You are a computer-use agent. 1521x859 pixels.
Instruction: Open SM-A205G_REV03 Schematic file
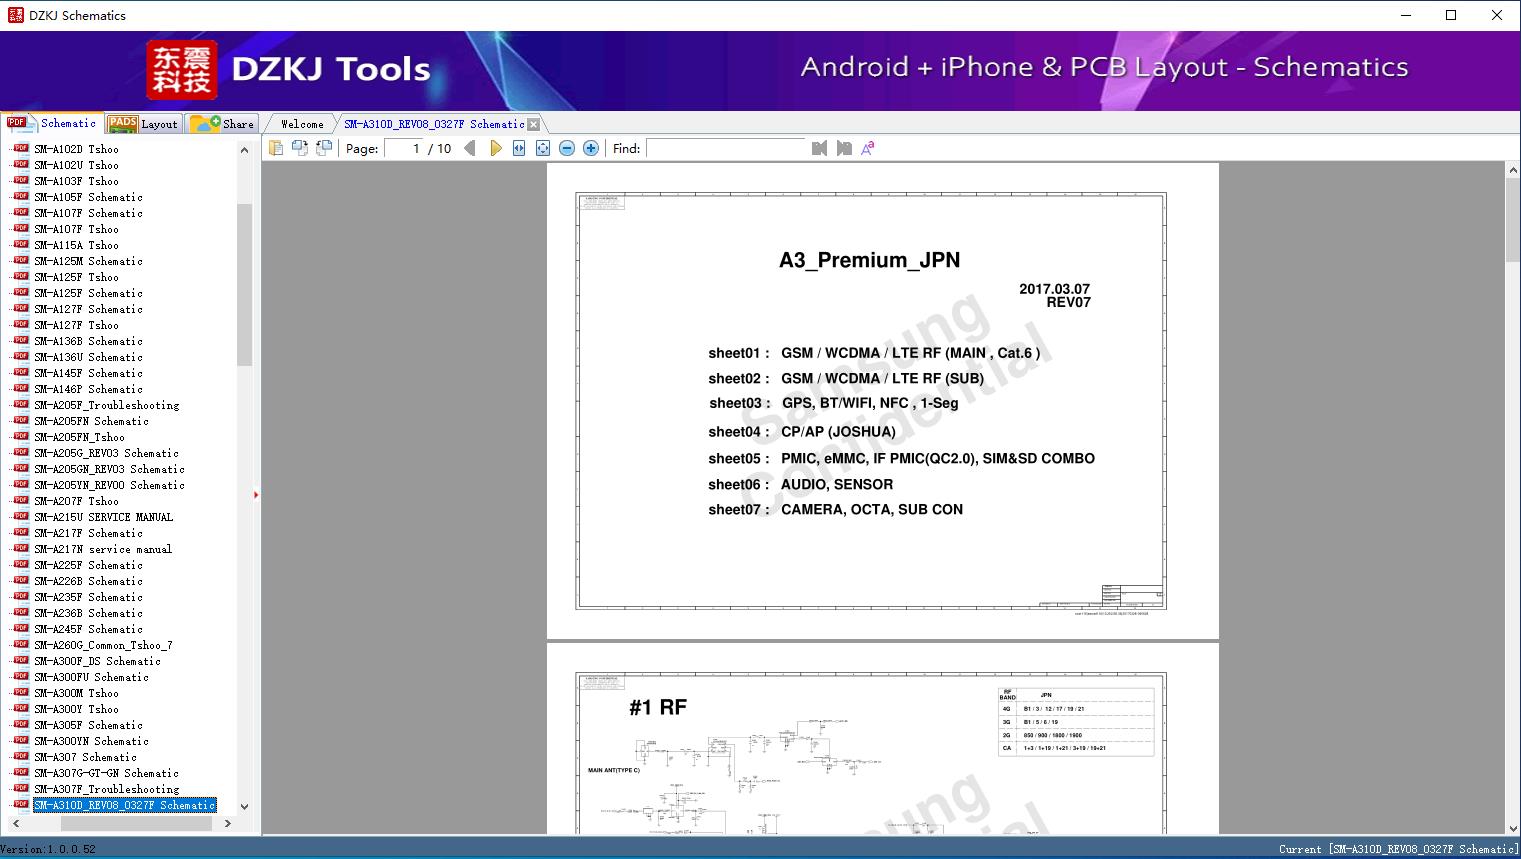click(107, 453)
